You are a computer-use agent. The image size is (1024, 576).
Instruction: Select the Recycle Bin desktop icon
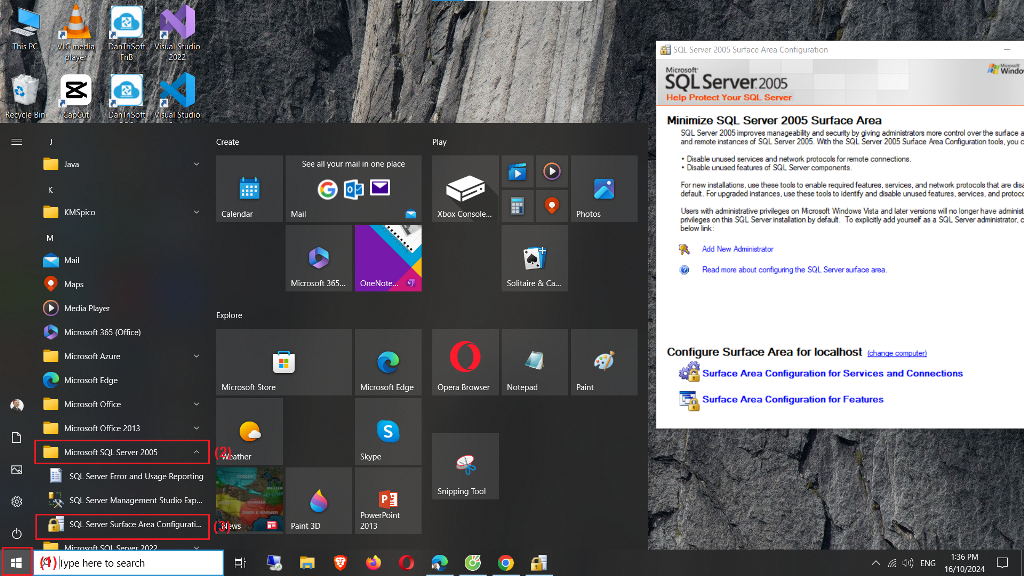click(x=25, y=96)
